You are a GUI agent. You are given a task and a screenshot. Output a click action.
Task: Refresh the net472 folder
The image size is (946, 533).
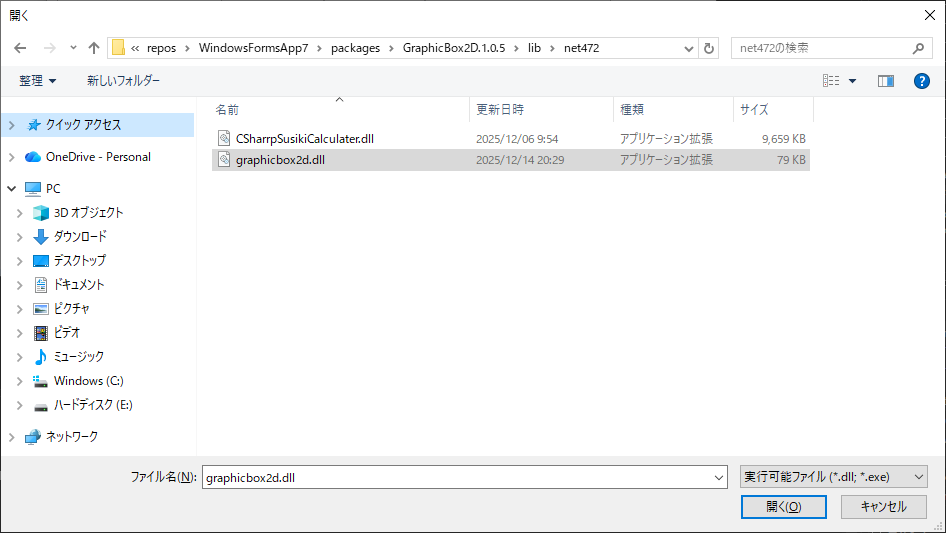(x=709, y=48)
